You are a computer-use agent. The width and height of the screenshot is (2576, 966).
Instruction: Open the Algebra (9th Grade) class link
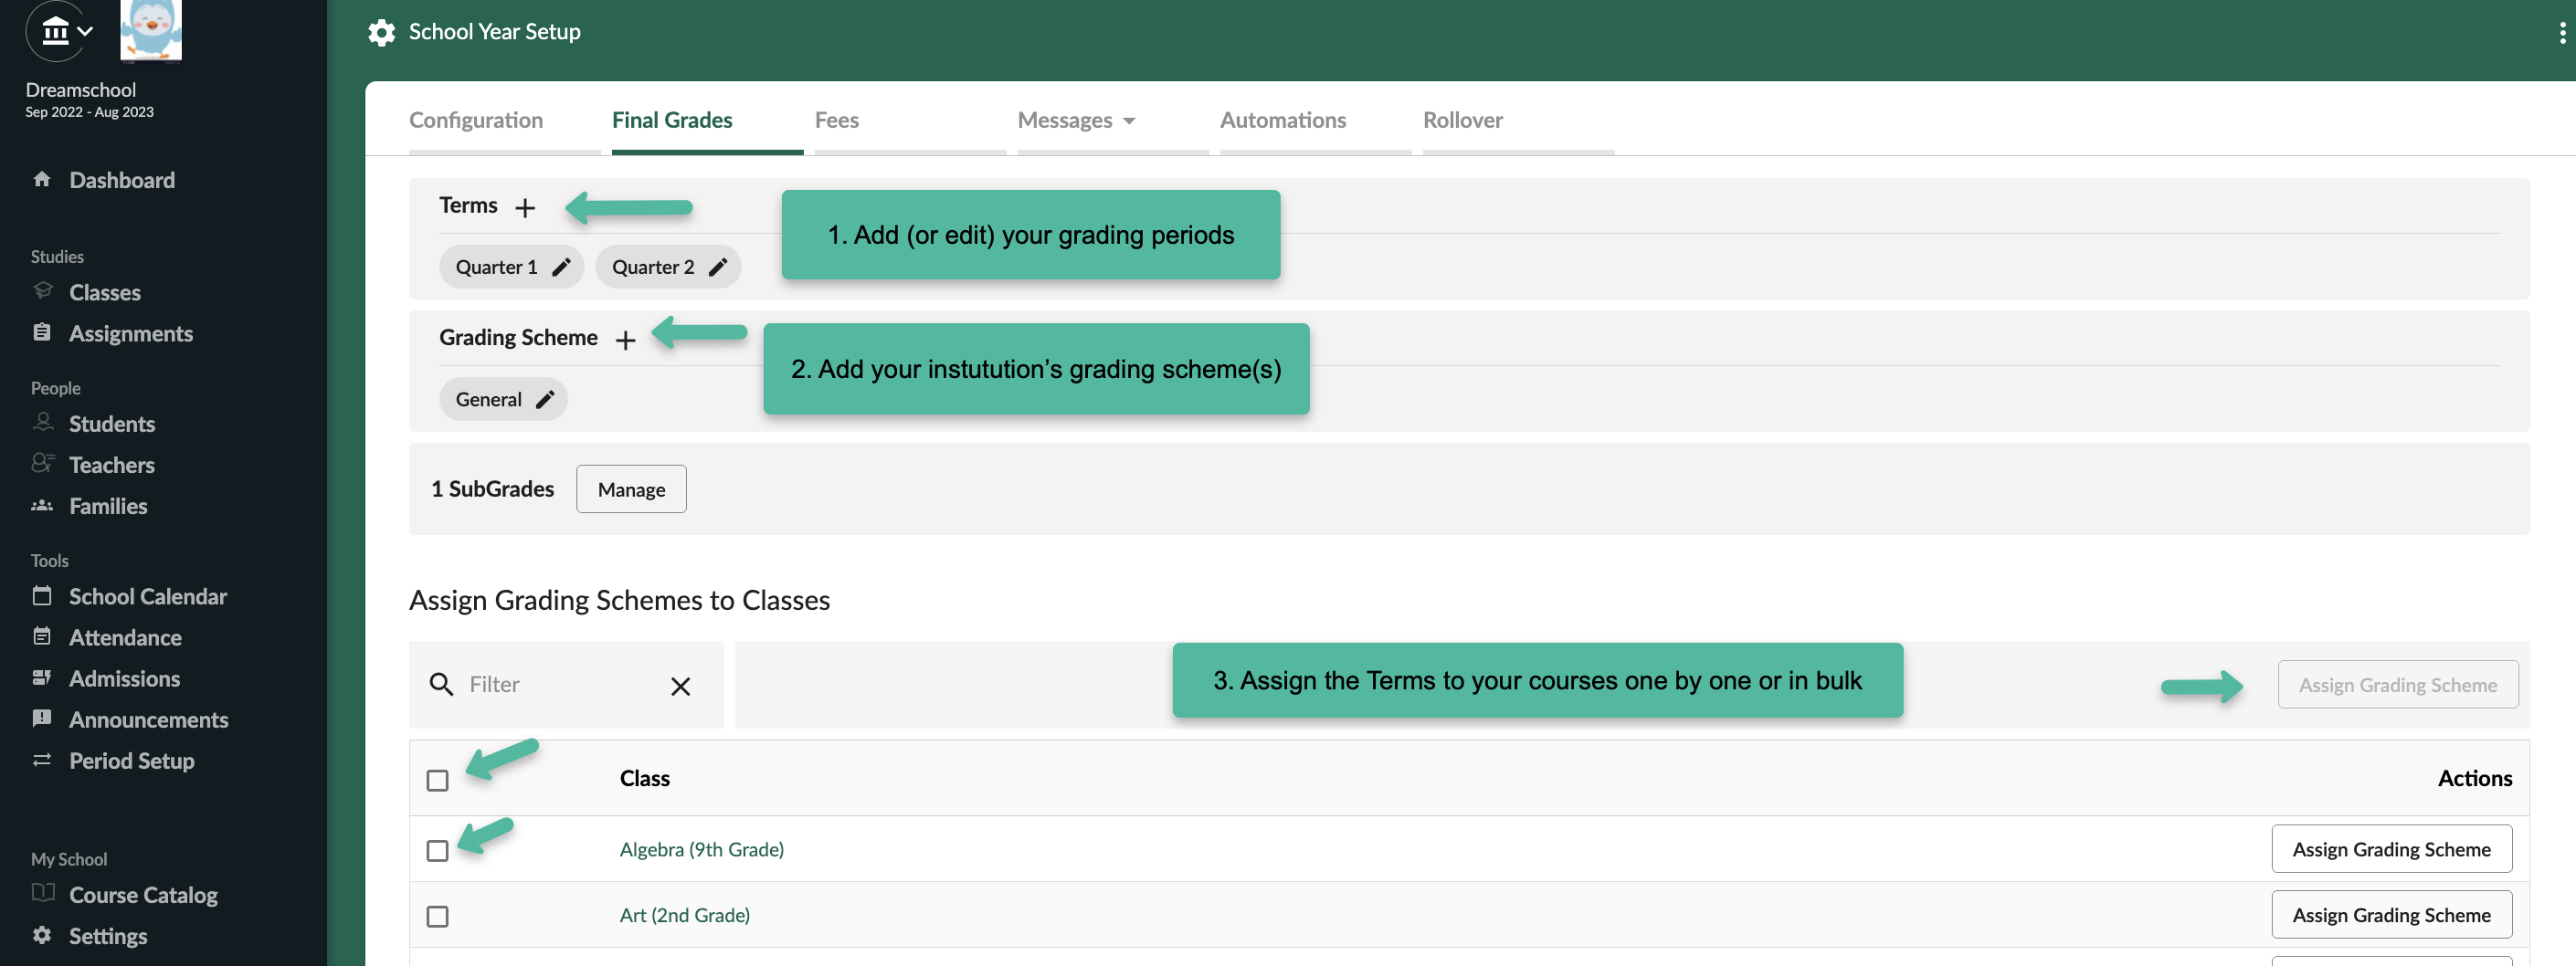[x=702, y=849]
